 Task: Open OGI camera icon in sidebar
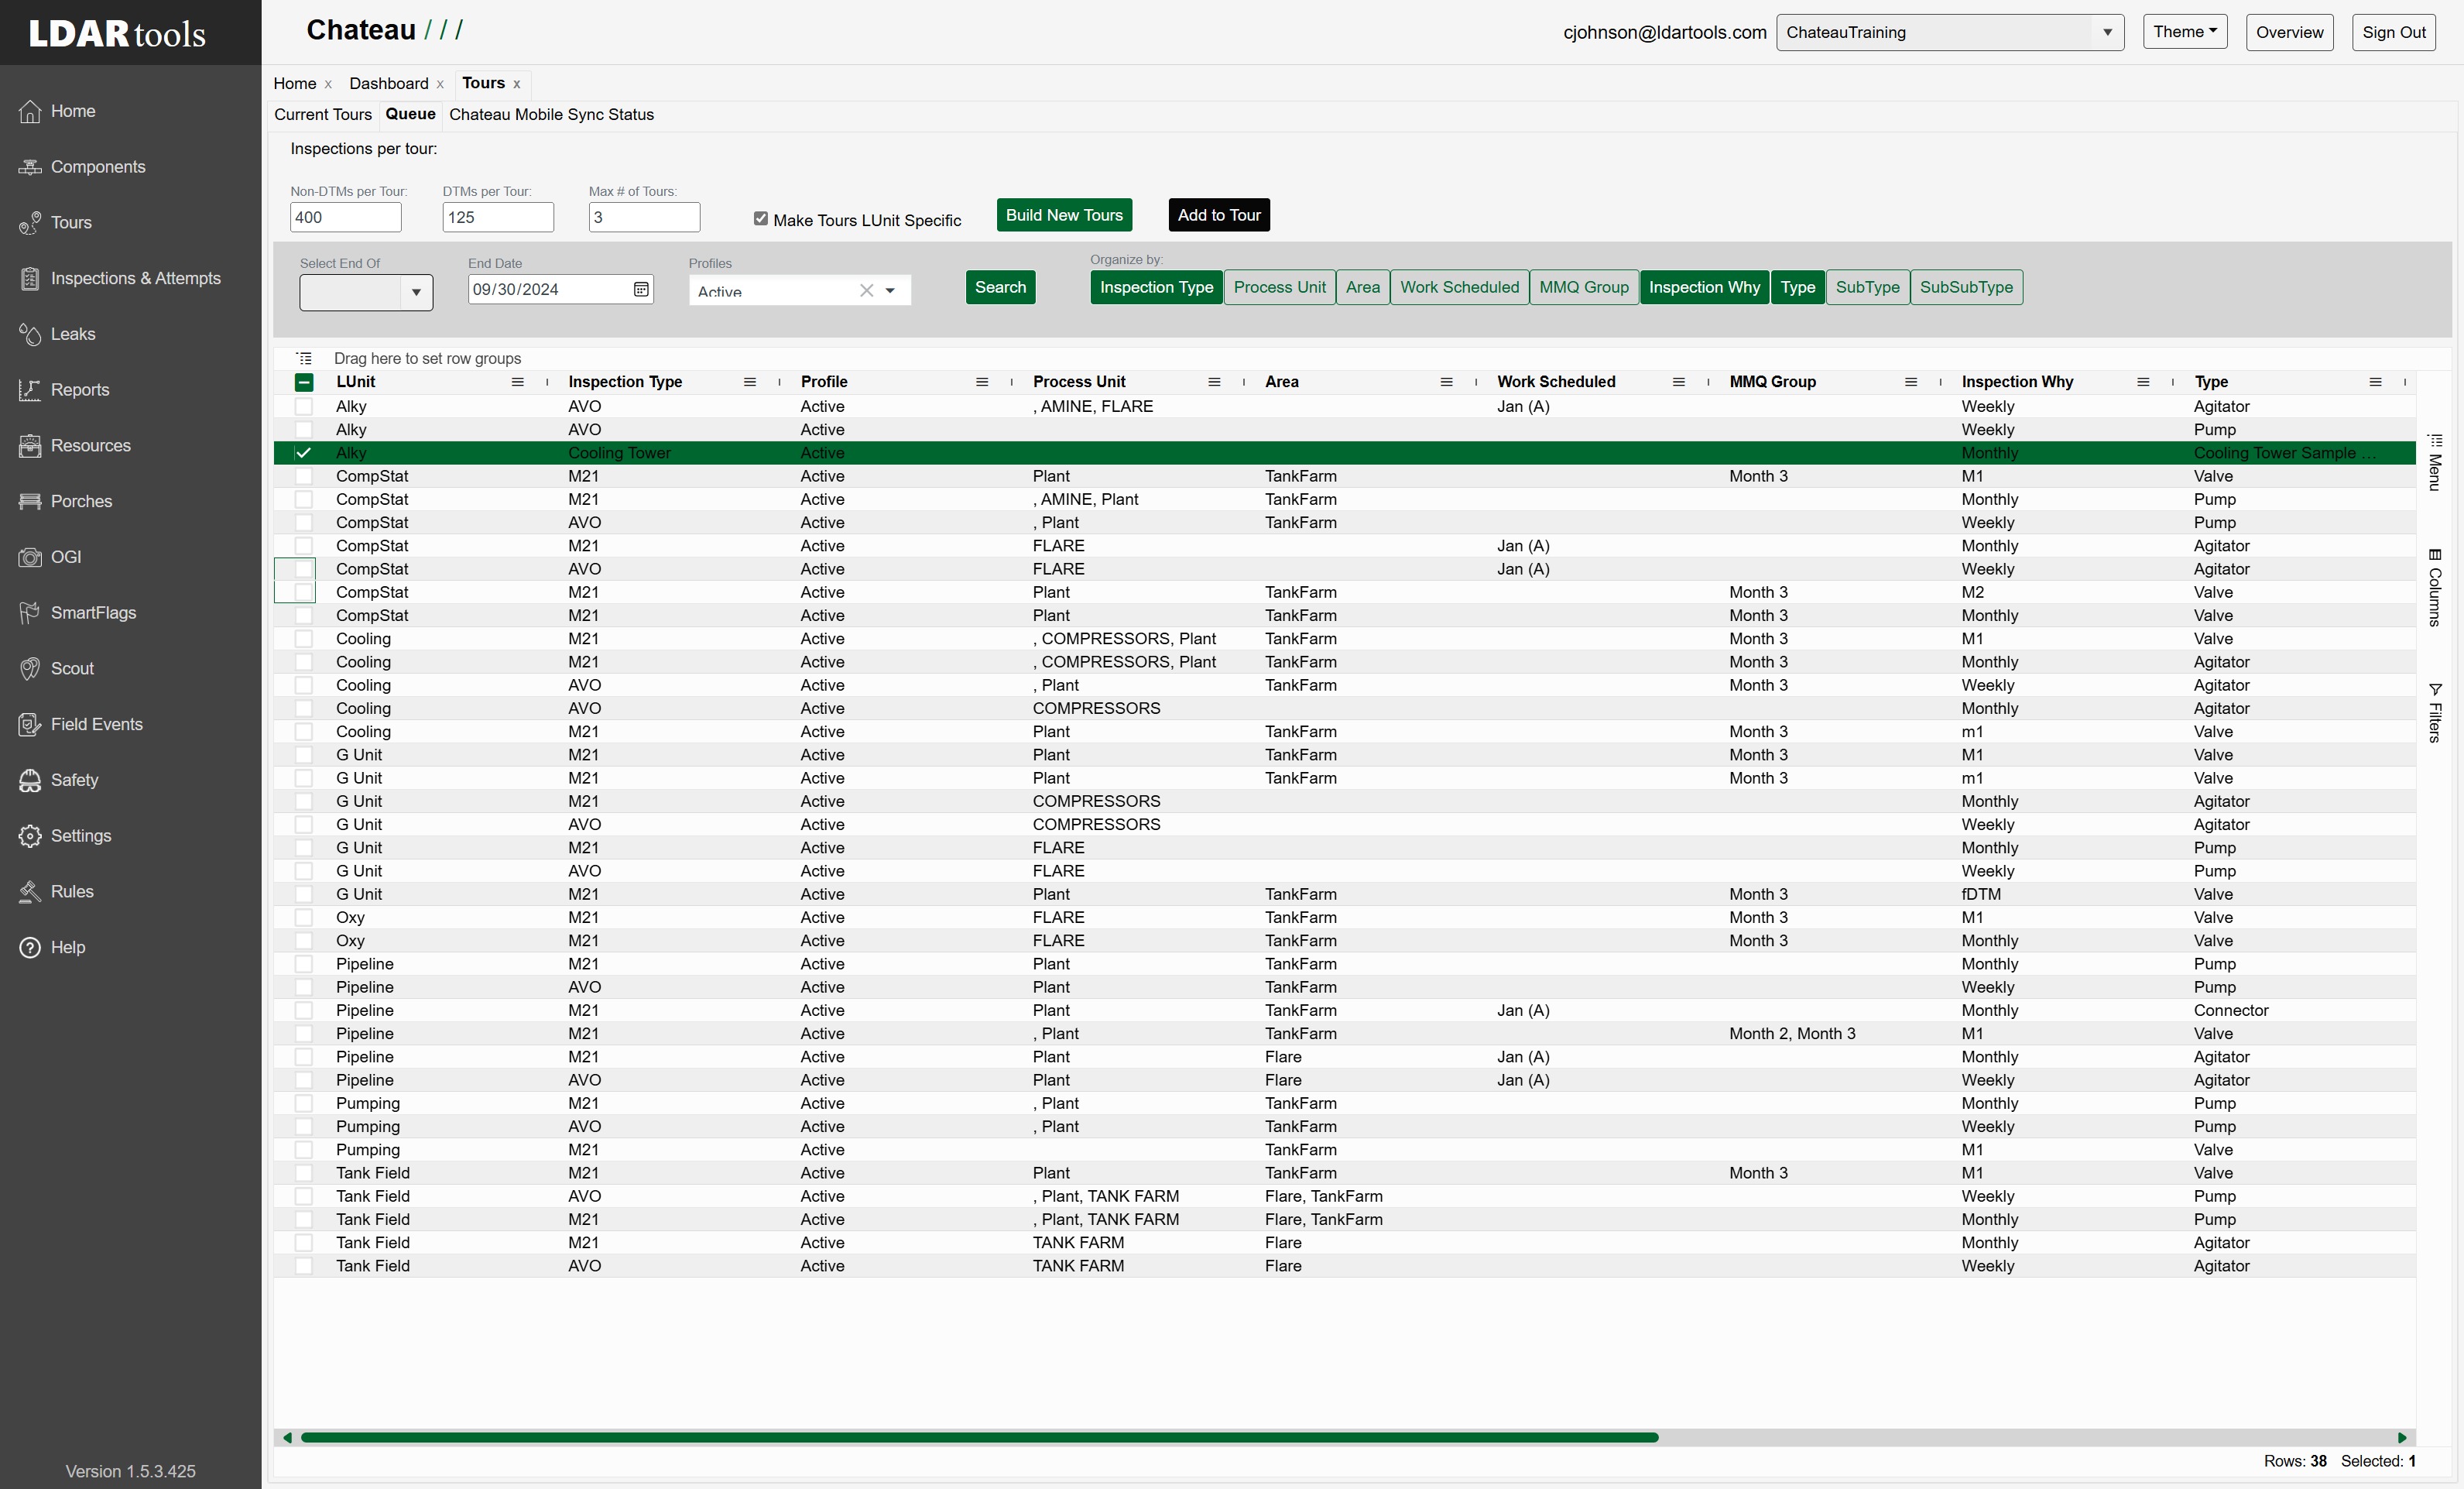tap(30, 557)
